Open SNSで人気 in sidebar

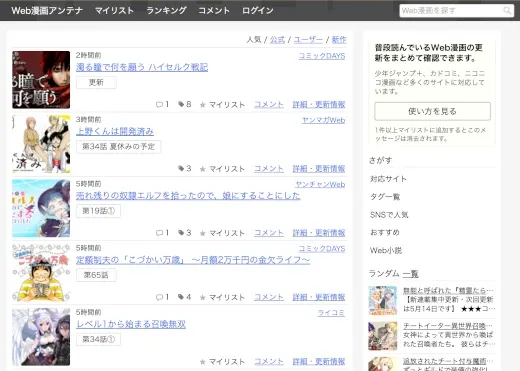pyautogui.click(x=389, y=215)
